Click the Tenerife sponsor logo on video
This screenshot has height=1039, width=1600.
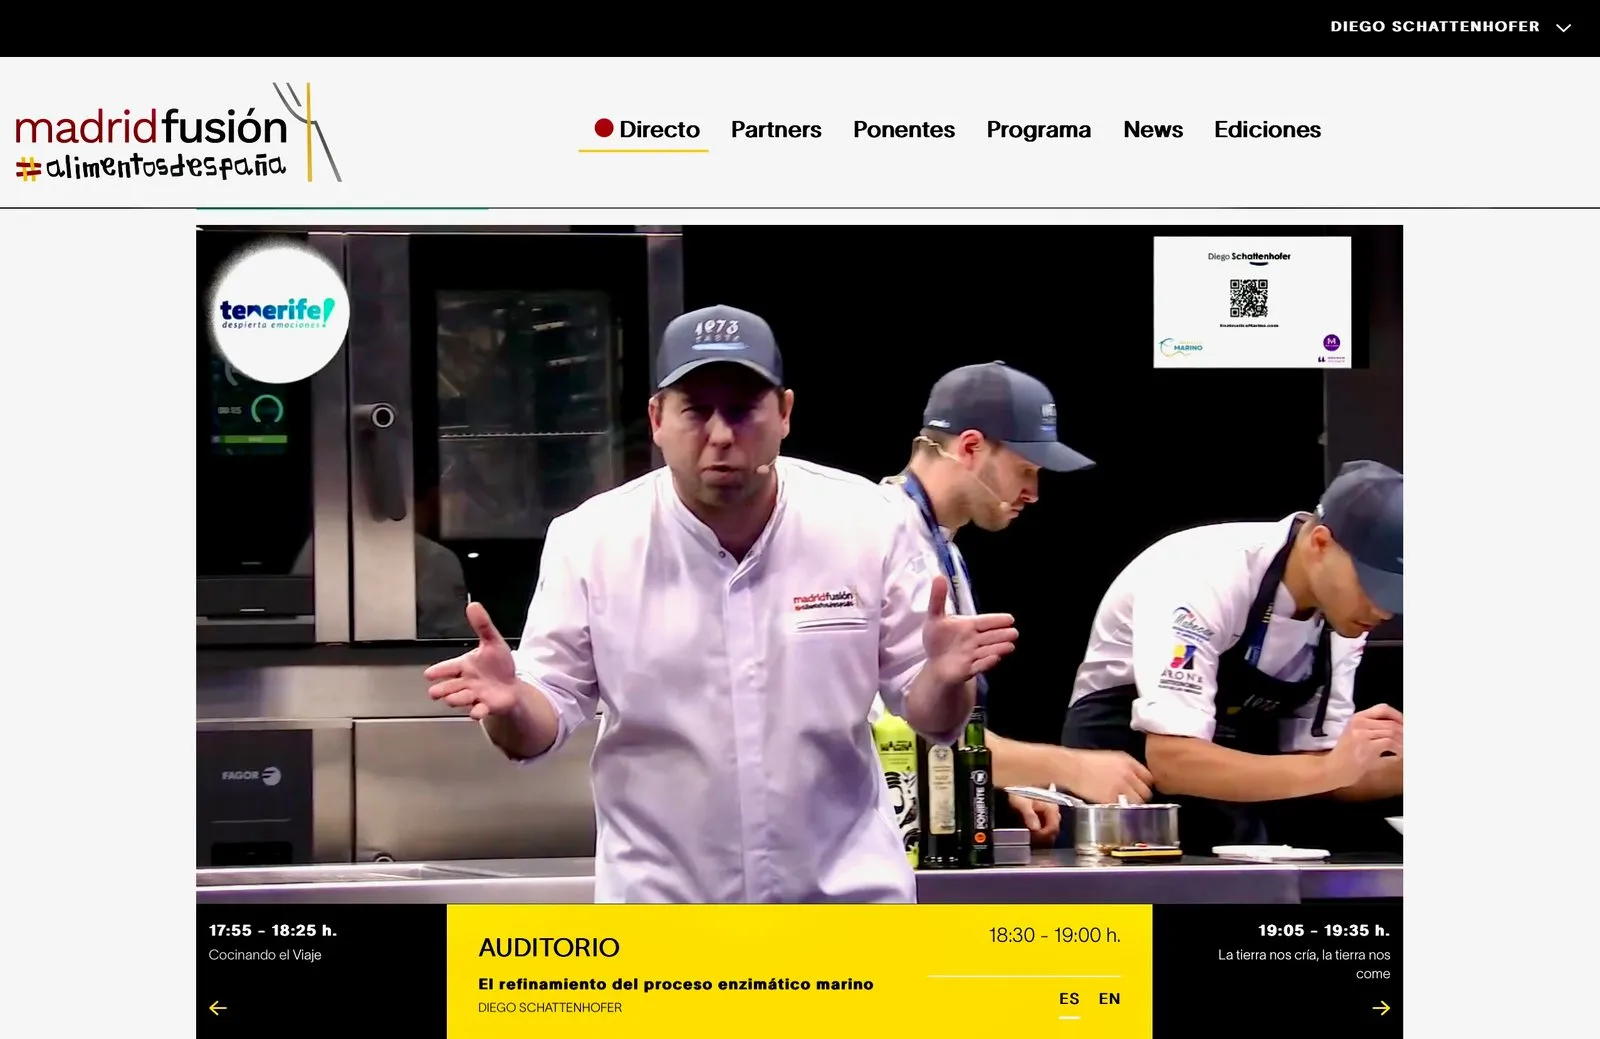278,314
